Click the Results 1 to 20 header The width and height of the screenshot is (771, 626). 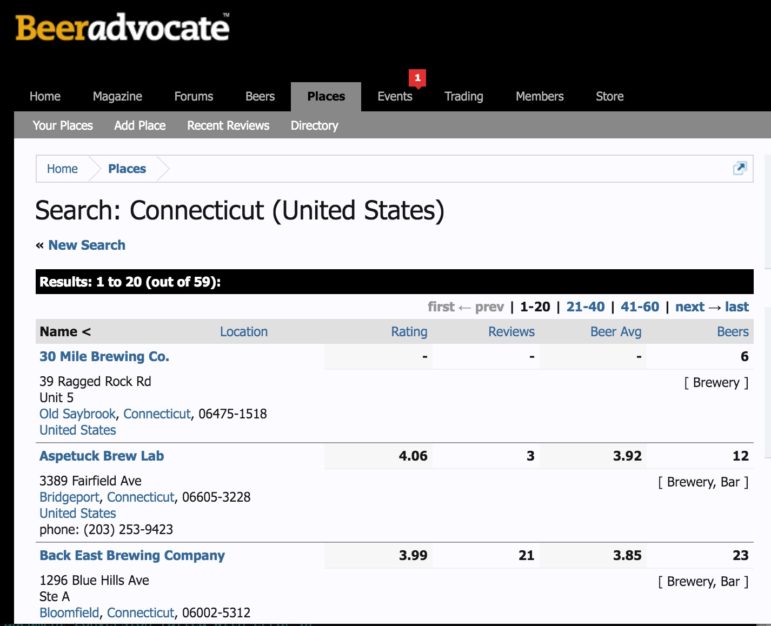coord(394,282)
